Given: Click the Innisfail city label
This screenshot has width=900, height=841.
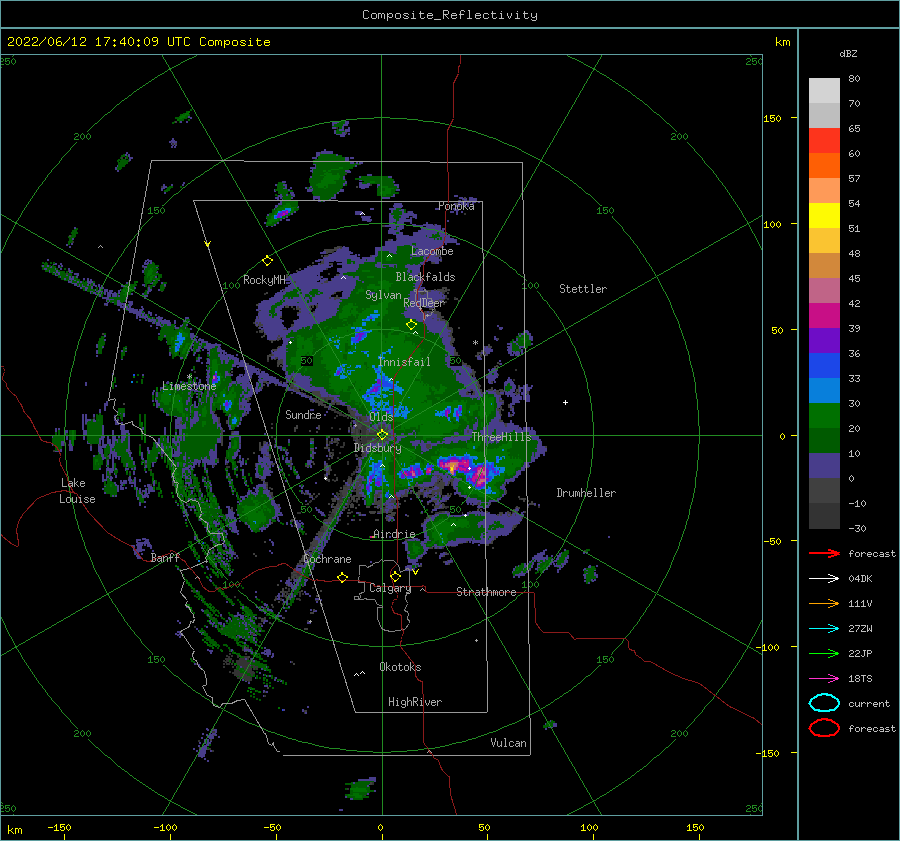Looking at the screenshot, I should [404, 362].
